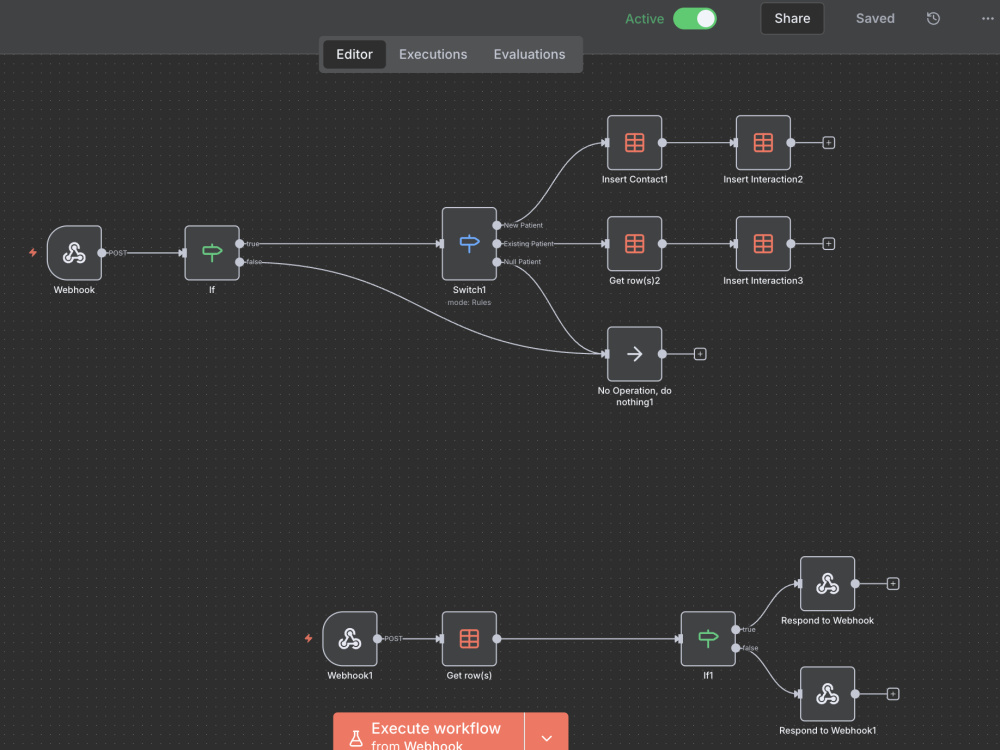Click the If node false output

point(240,262)
